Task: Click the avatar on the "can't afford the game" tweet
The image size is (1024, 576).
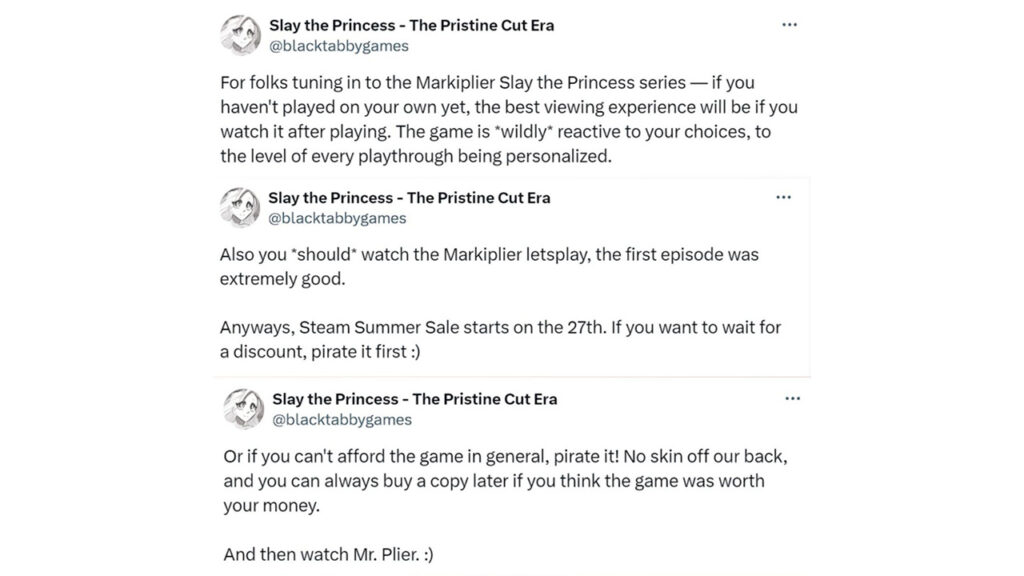Action: tap(243, 409)
